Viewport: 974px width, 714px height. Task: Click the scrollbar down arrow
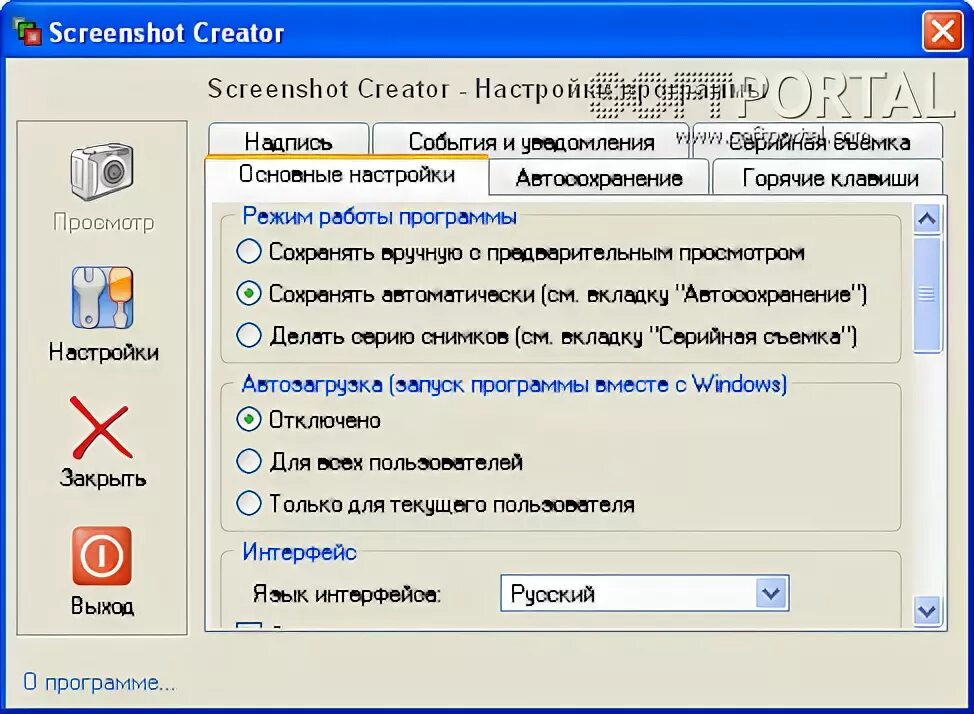(927, 611)
